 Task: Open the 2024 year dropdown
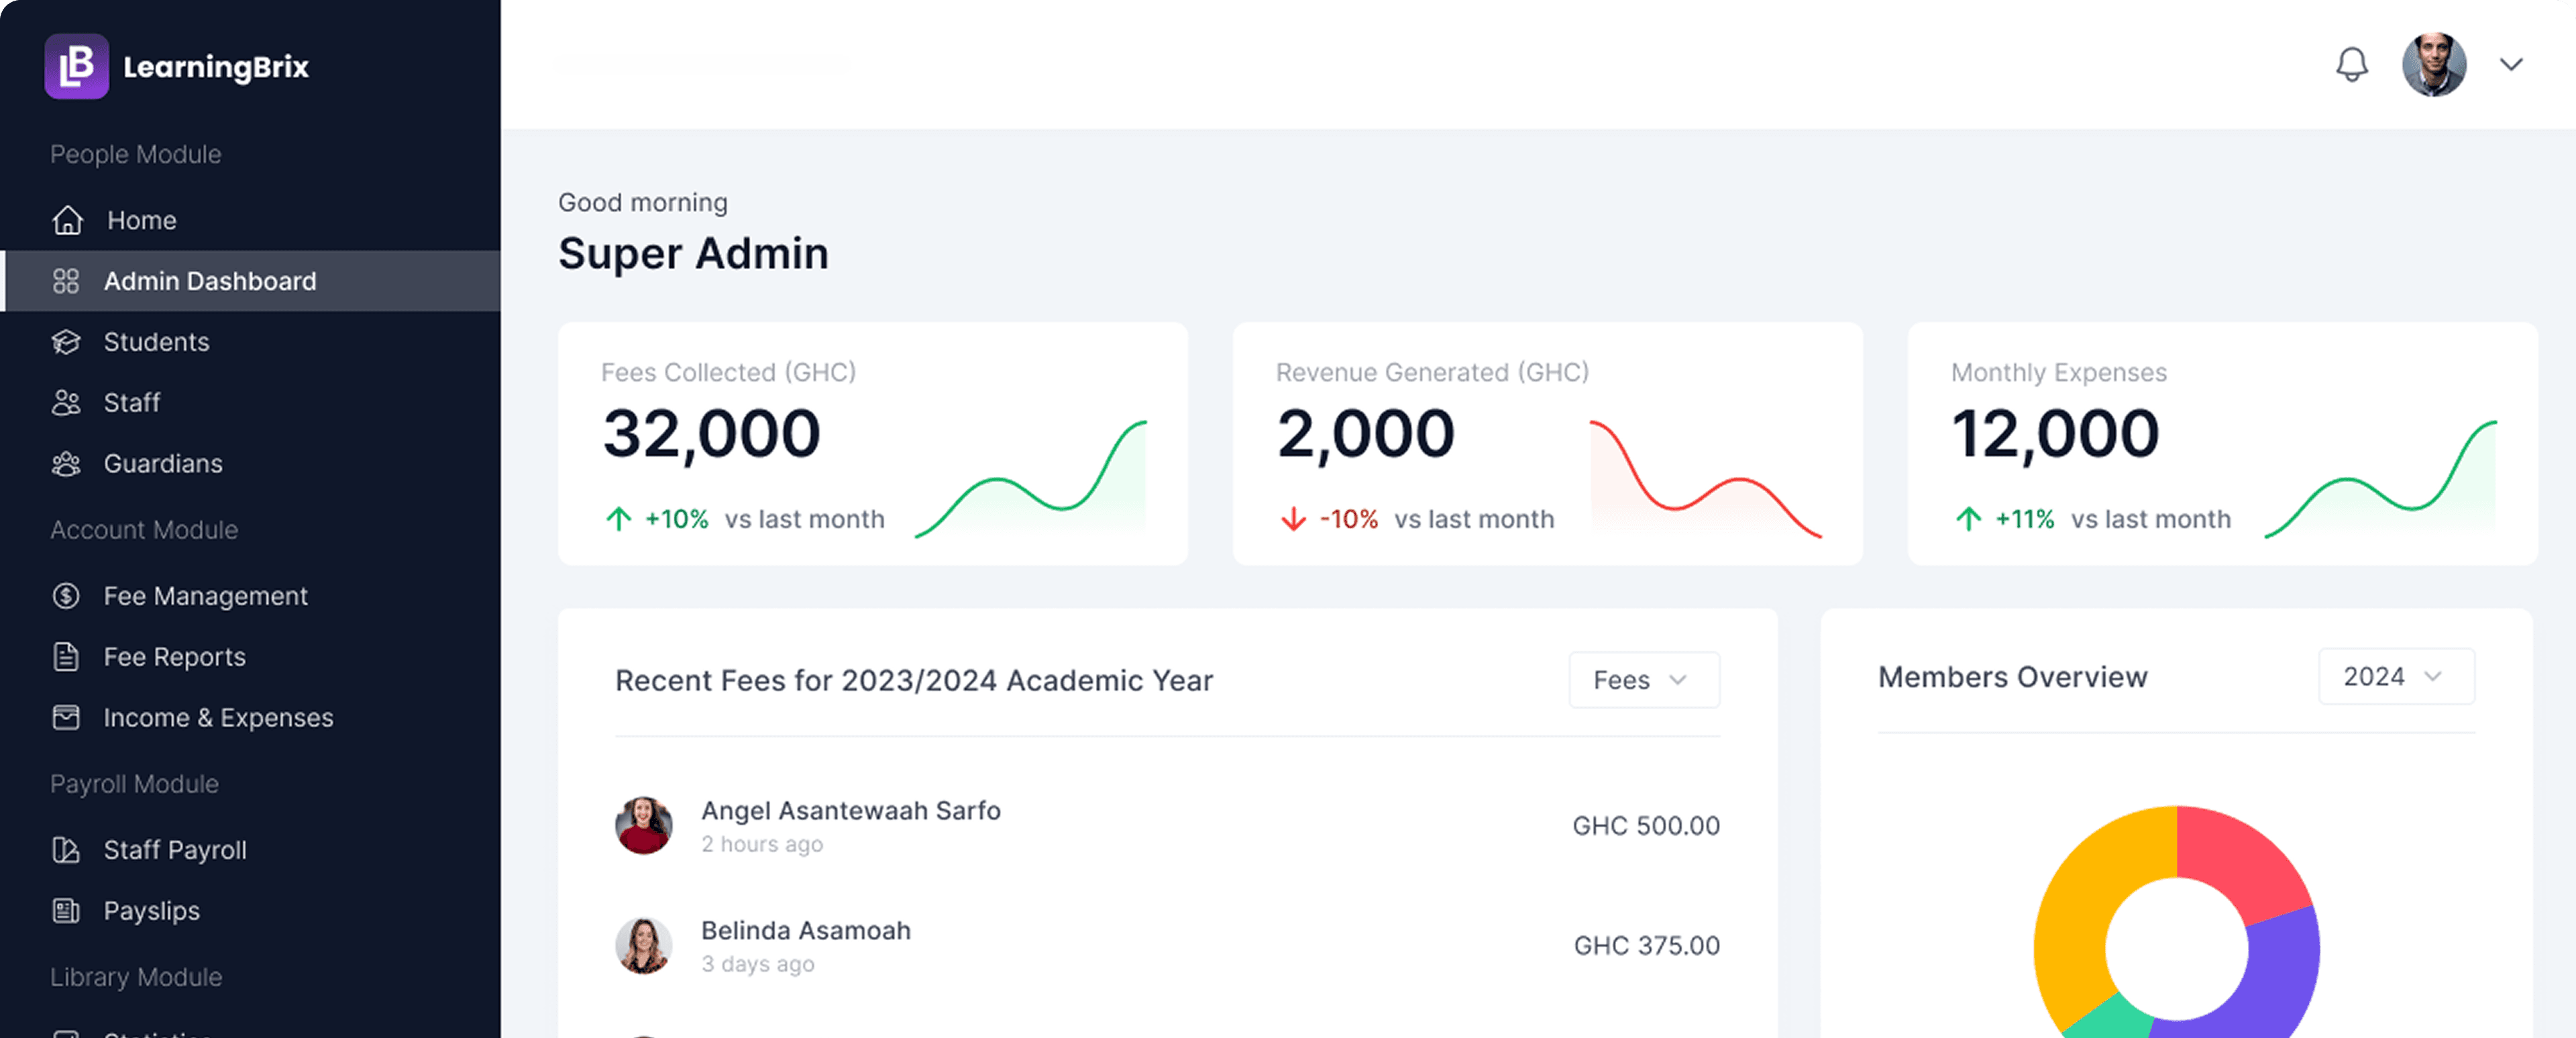[x=2395, y=677]
